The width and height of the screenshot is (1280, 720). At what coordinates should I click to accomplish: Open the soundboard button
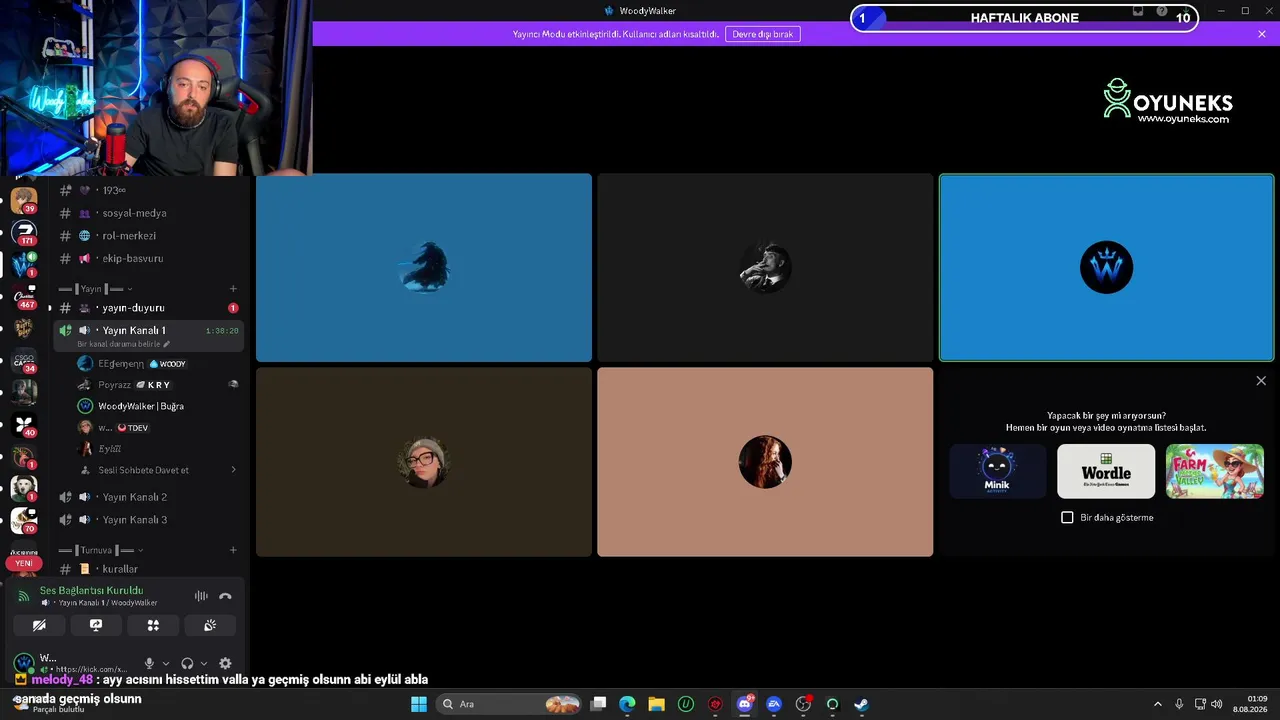tap(210, 625)
